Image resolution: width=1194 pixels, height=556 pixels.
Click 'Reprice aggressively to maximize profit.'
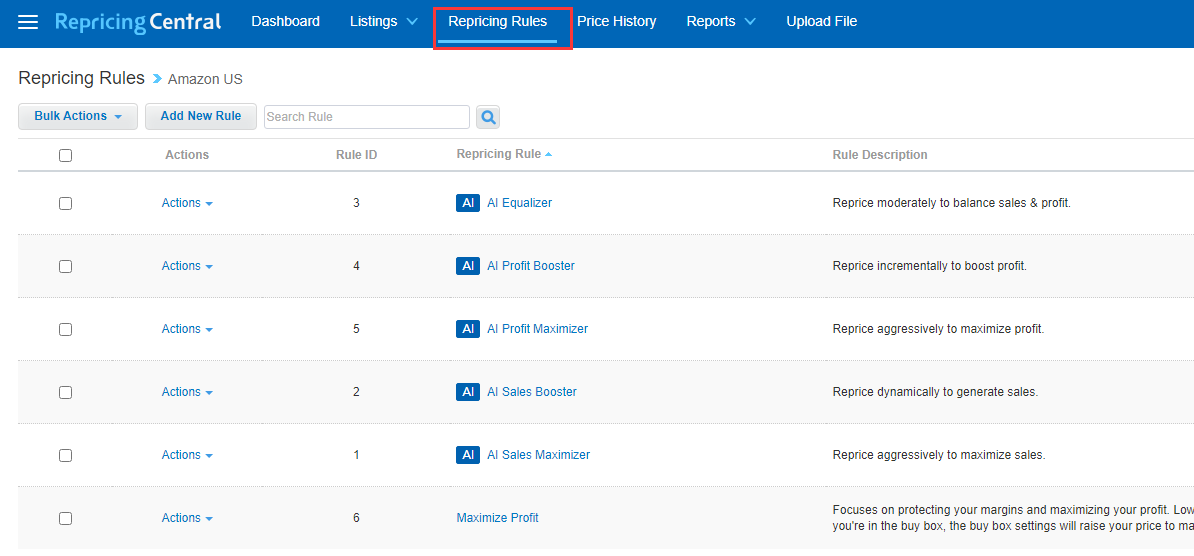click(x=938, y=329)
